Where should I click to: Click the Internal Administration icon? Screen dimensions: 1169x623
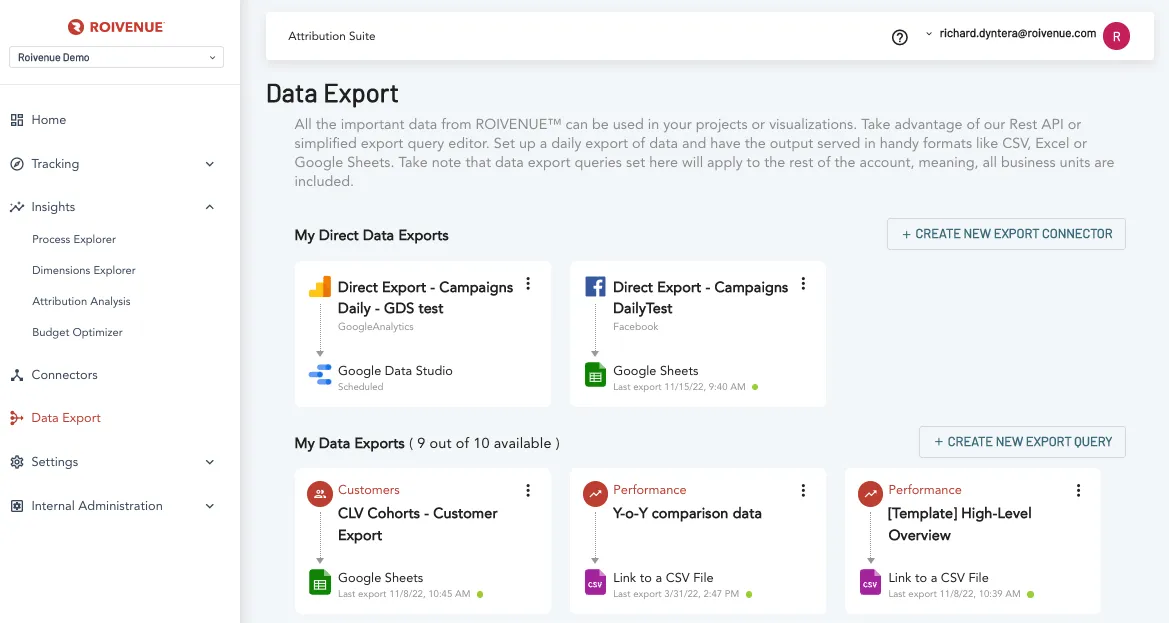pyautogui.click(x=16, y=506)
